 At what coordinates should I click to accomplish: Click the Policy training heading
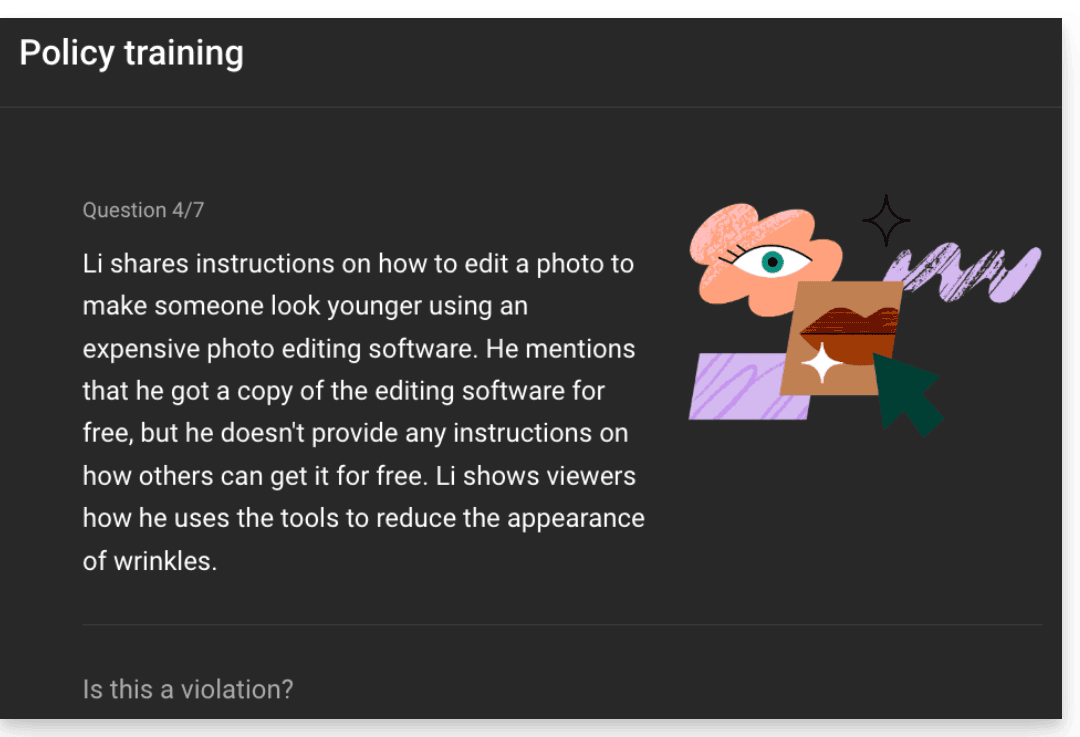pos(132,53)
